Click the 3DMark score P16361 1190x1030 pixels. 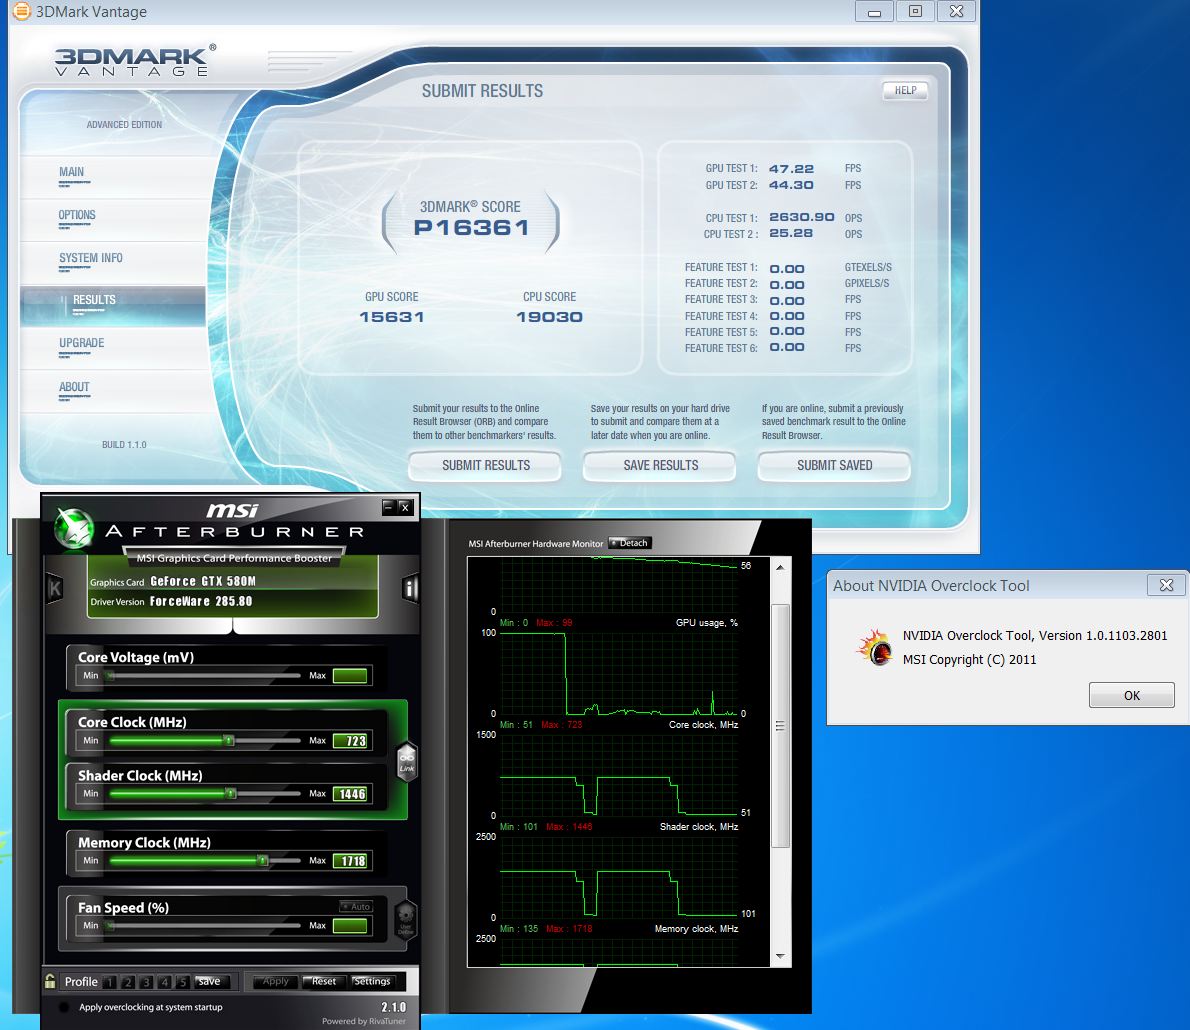(x=471, y=228)
